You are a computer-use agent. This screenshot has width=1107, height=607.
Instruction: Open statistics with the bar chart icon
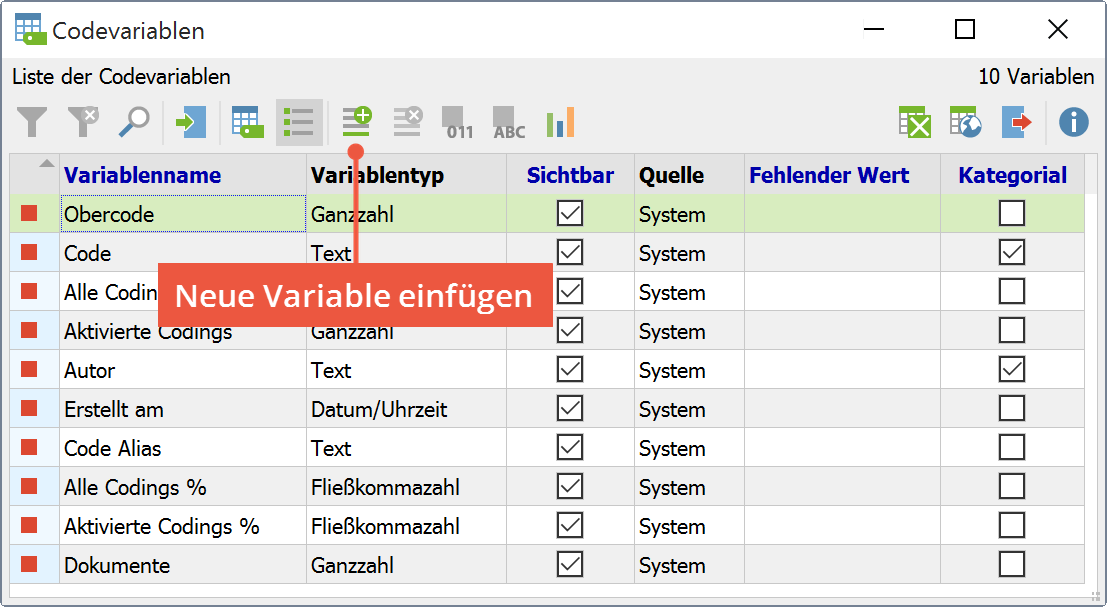(561, 122)
